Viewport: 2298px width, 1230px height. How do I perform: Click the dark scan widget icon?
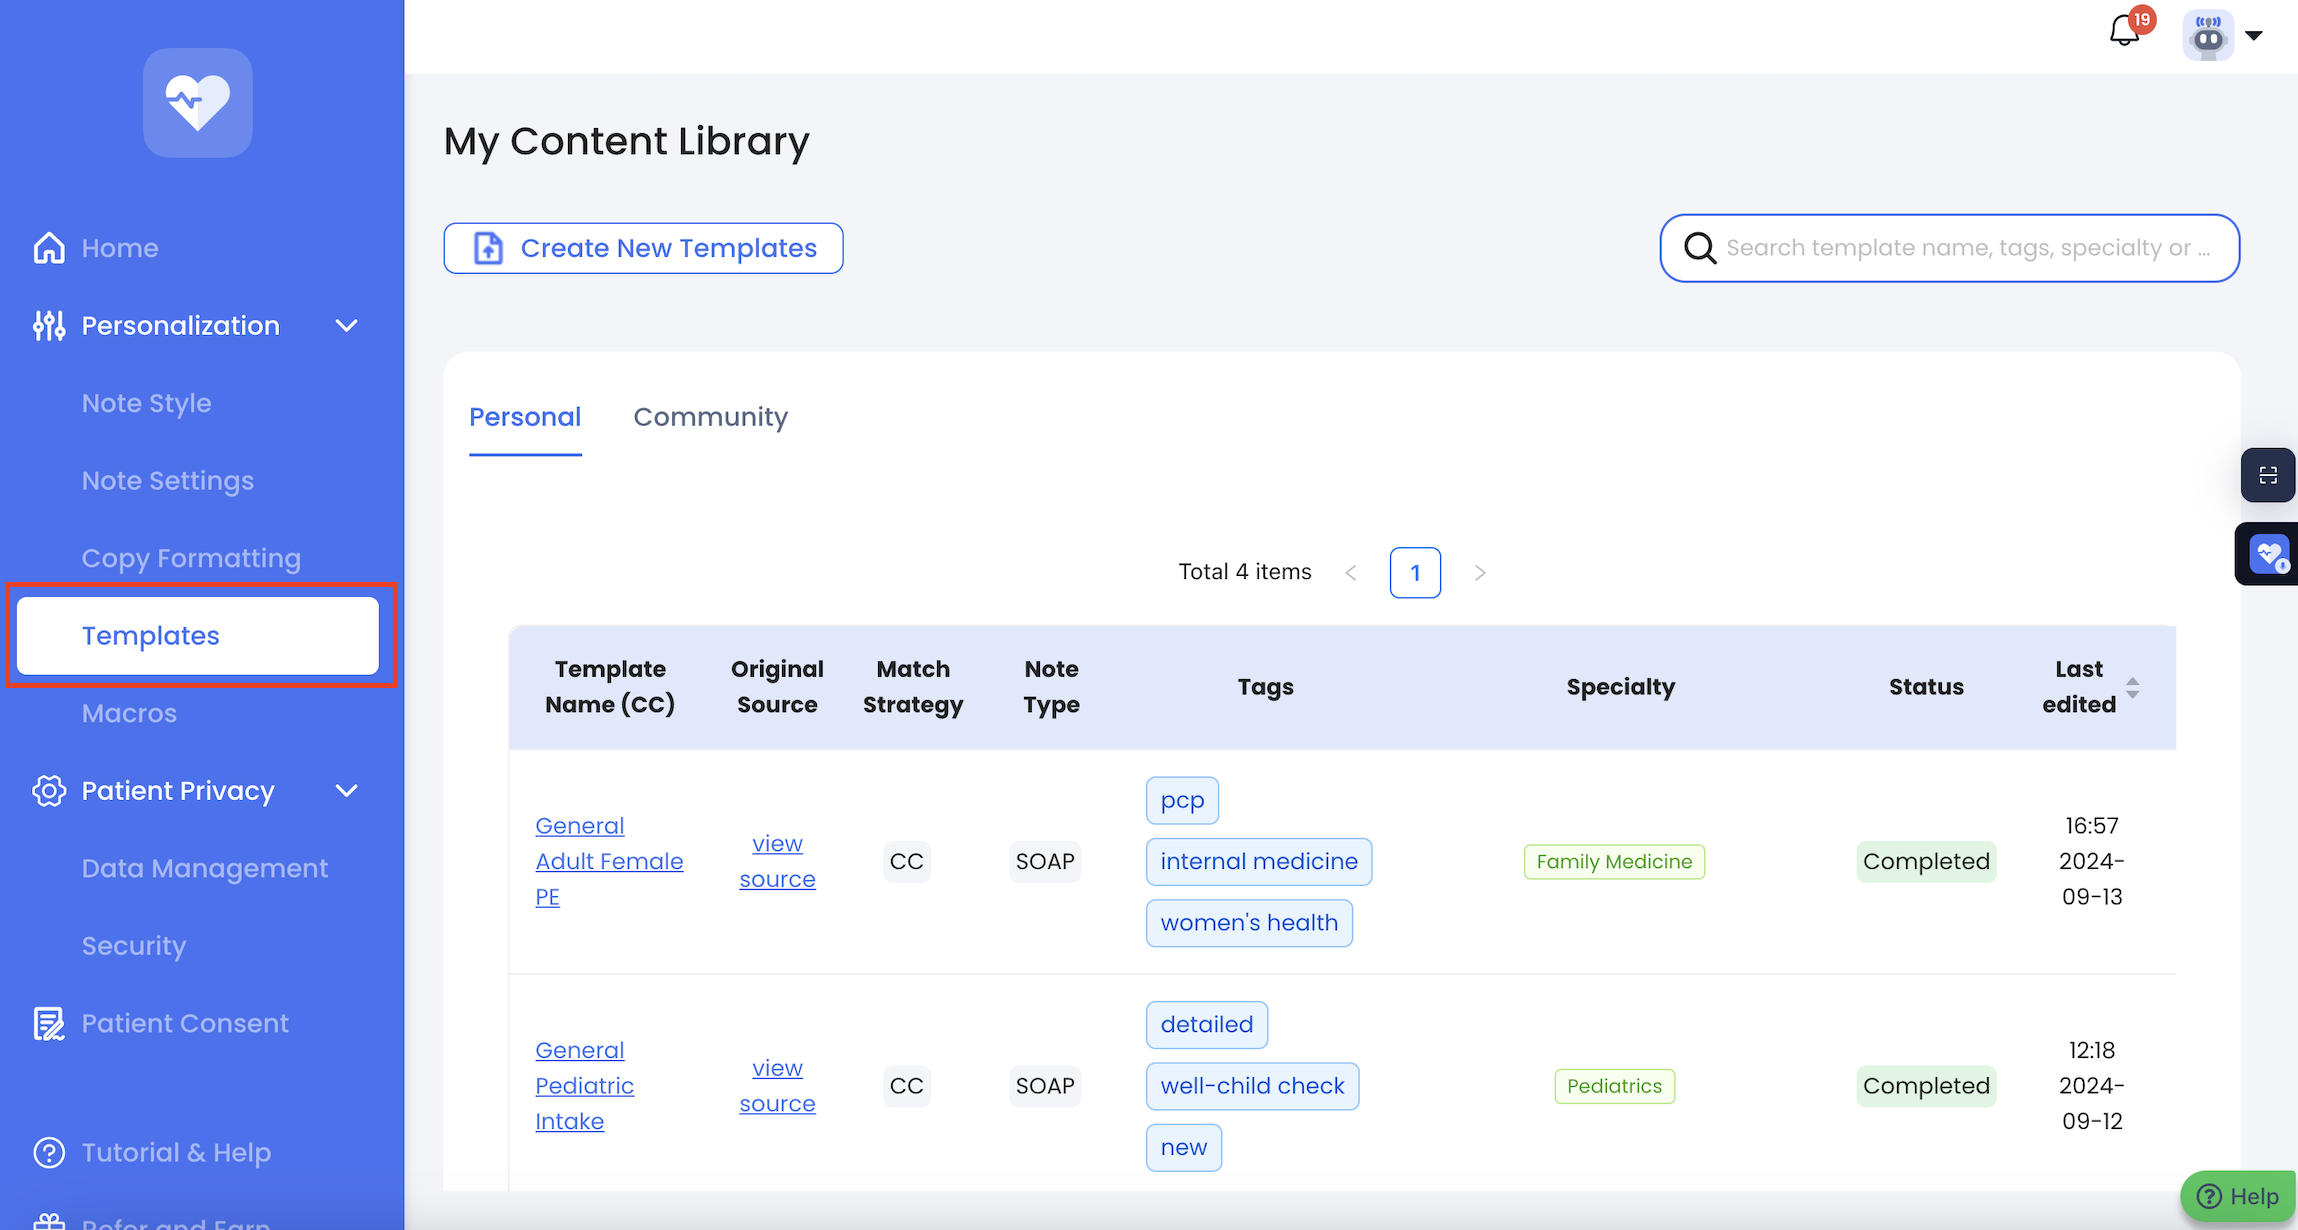2267,475
